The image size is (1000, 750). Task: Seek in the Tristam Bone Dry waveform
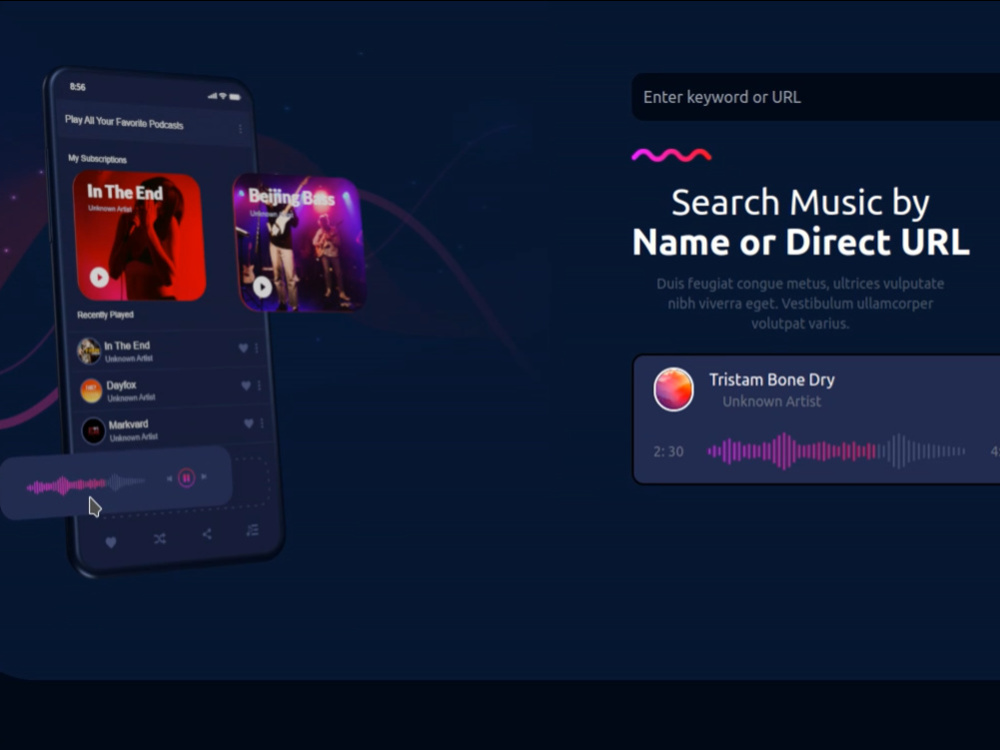coord(836,451)
